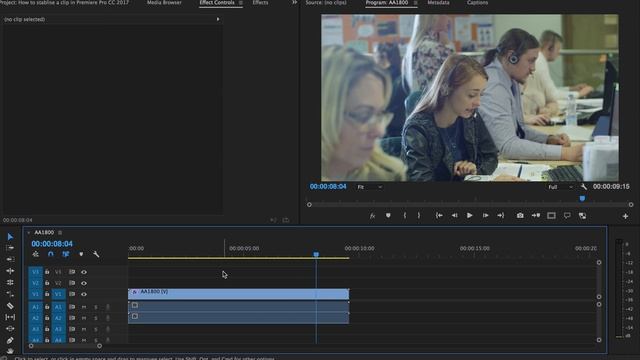Screen dimensions: 640x360
Task: Add a marker in the timeline panel
Action: [81, 254]
